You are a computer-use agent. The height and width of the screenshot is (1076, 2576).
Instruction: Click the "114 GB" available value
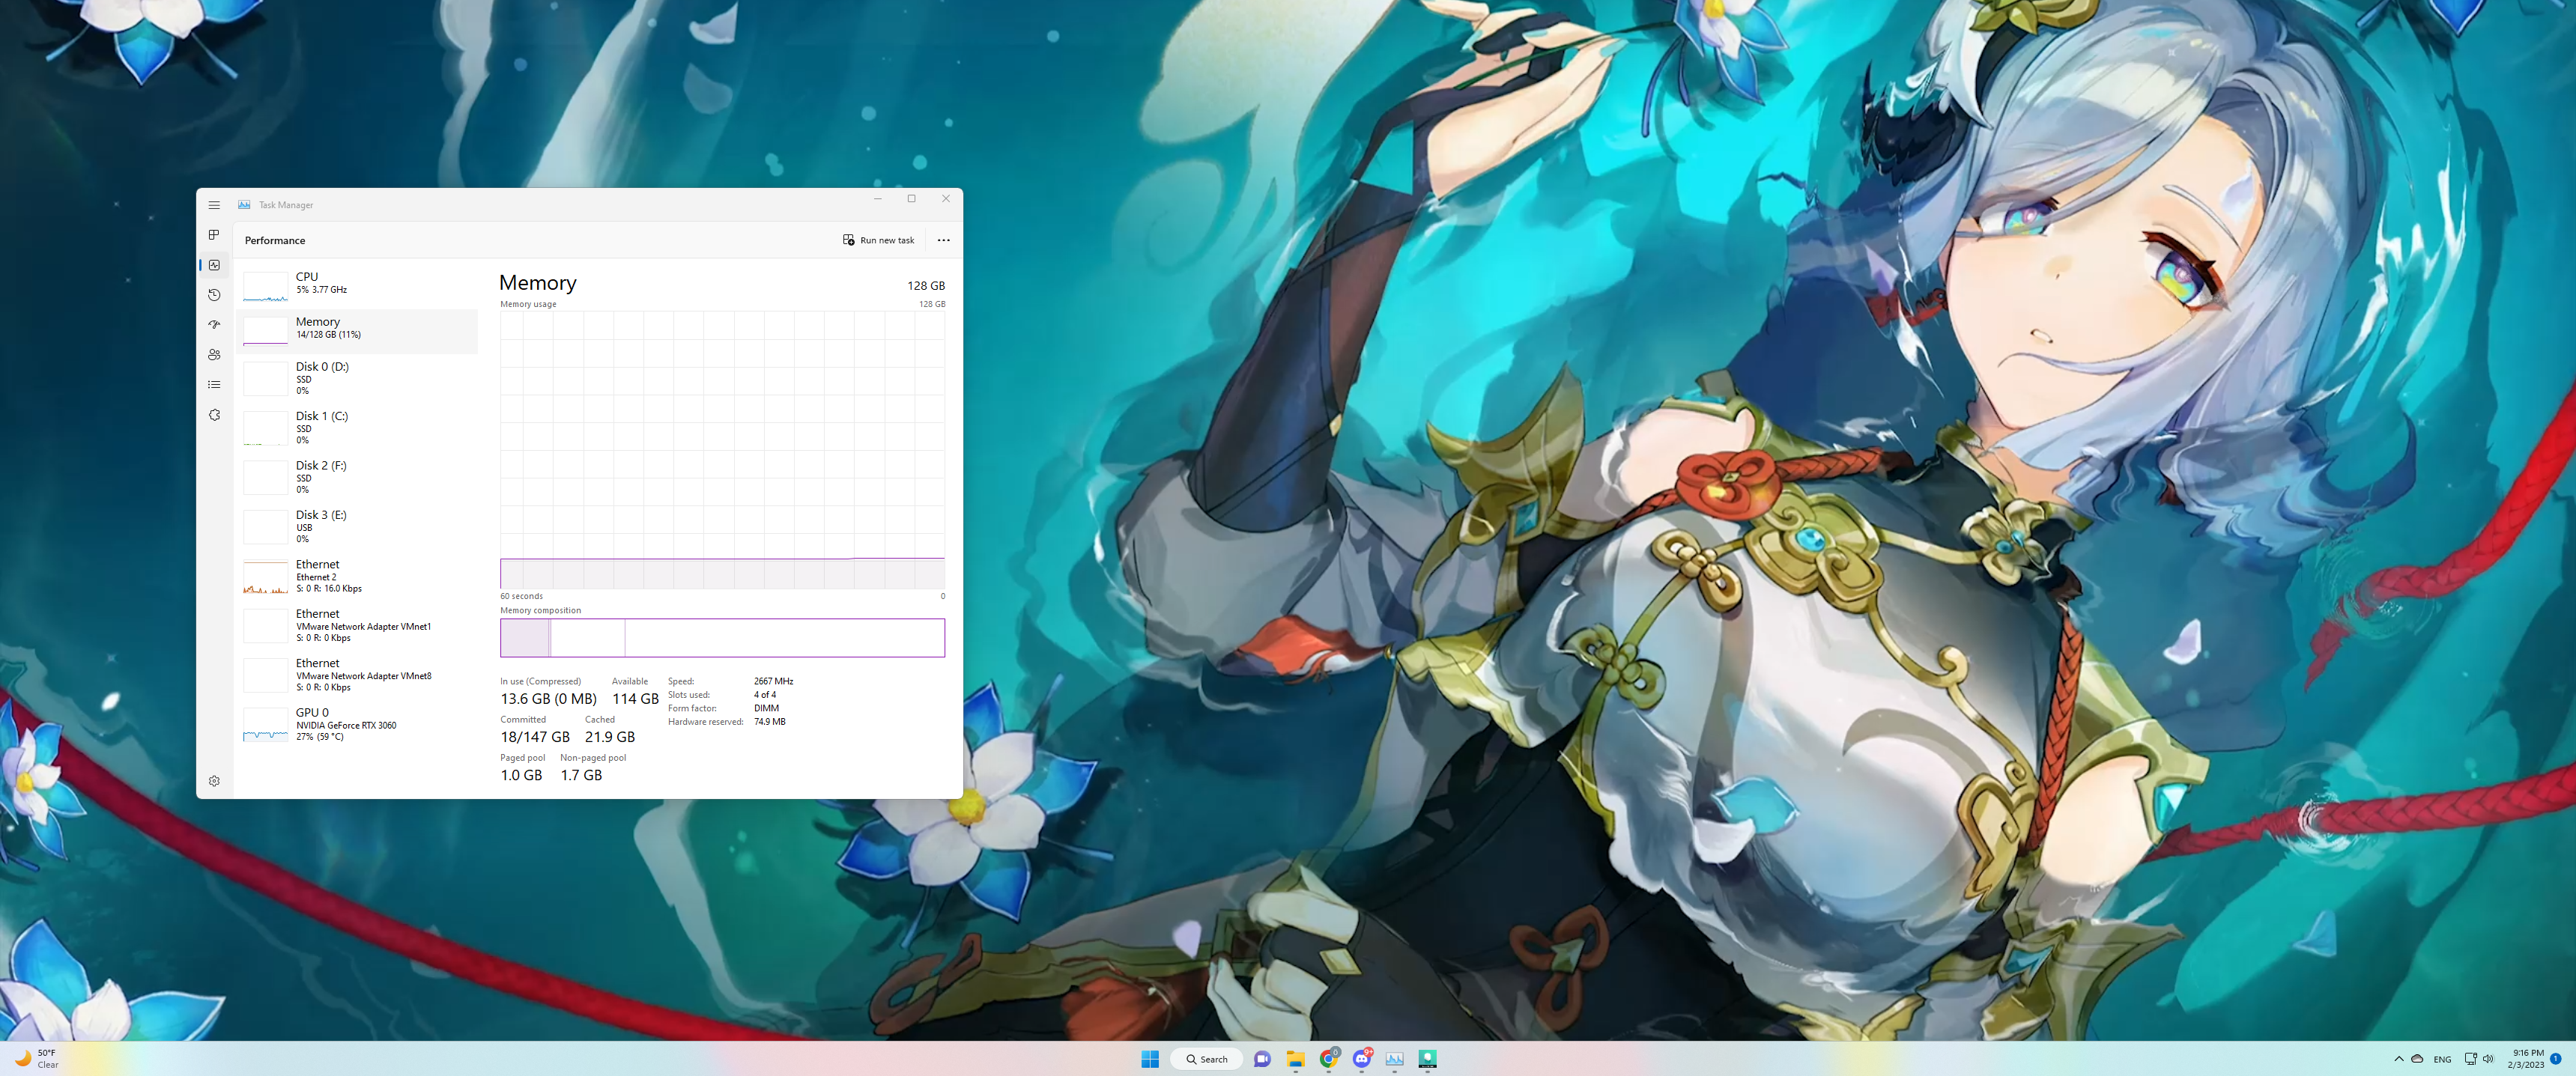(x=635, y=699)
